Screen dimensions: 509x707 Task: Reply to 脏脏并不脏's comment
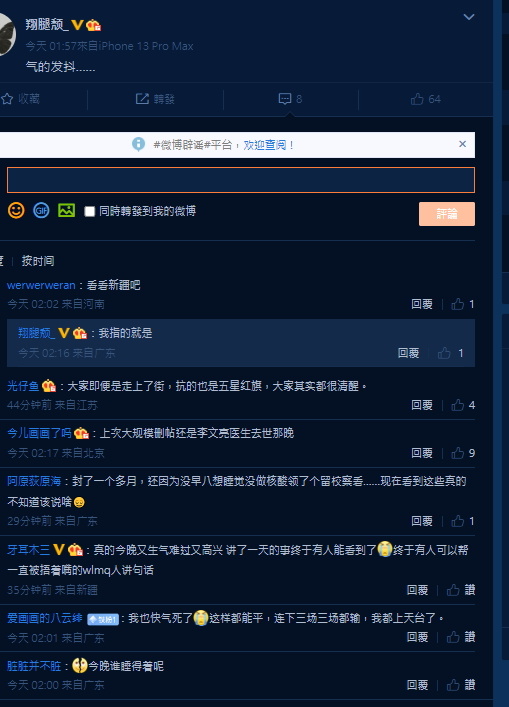pos(417,685)
